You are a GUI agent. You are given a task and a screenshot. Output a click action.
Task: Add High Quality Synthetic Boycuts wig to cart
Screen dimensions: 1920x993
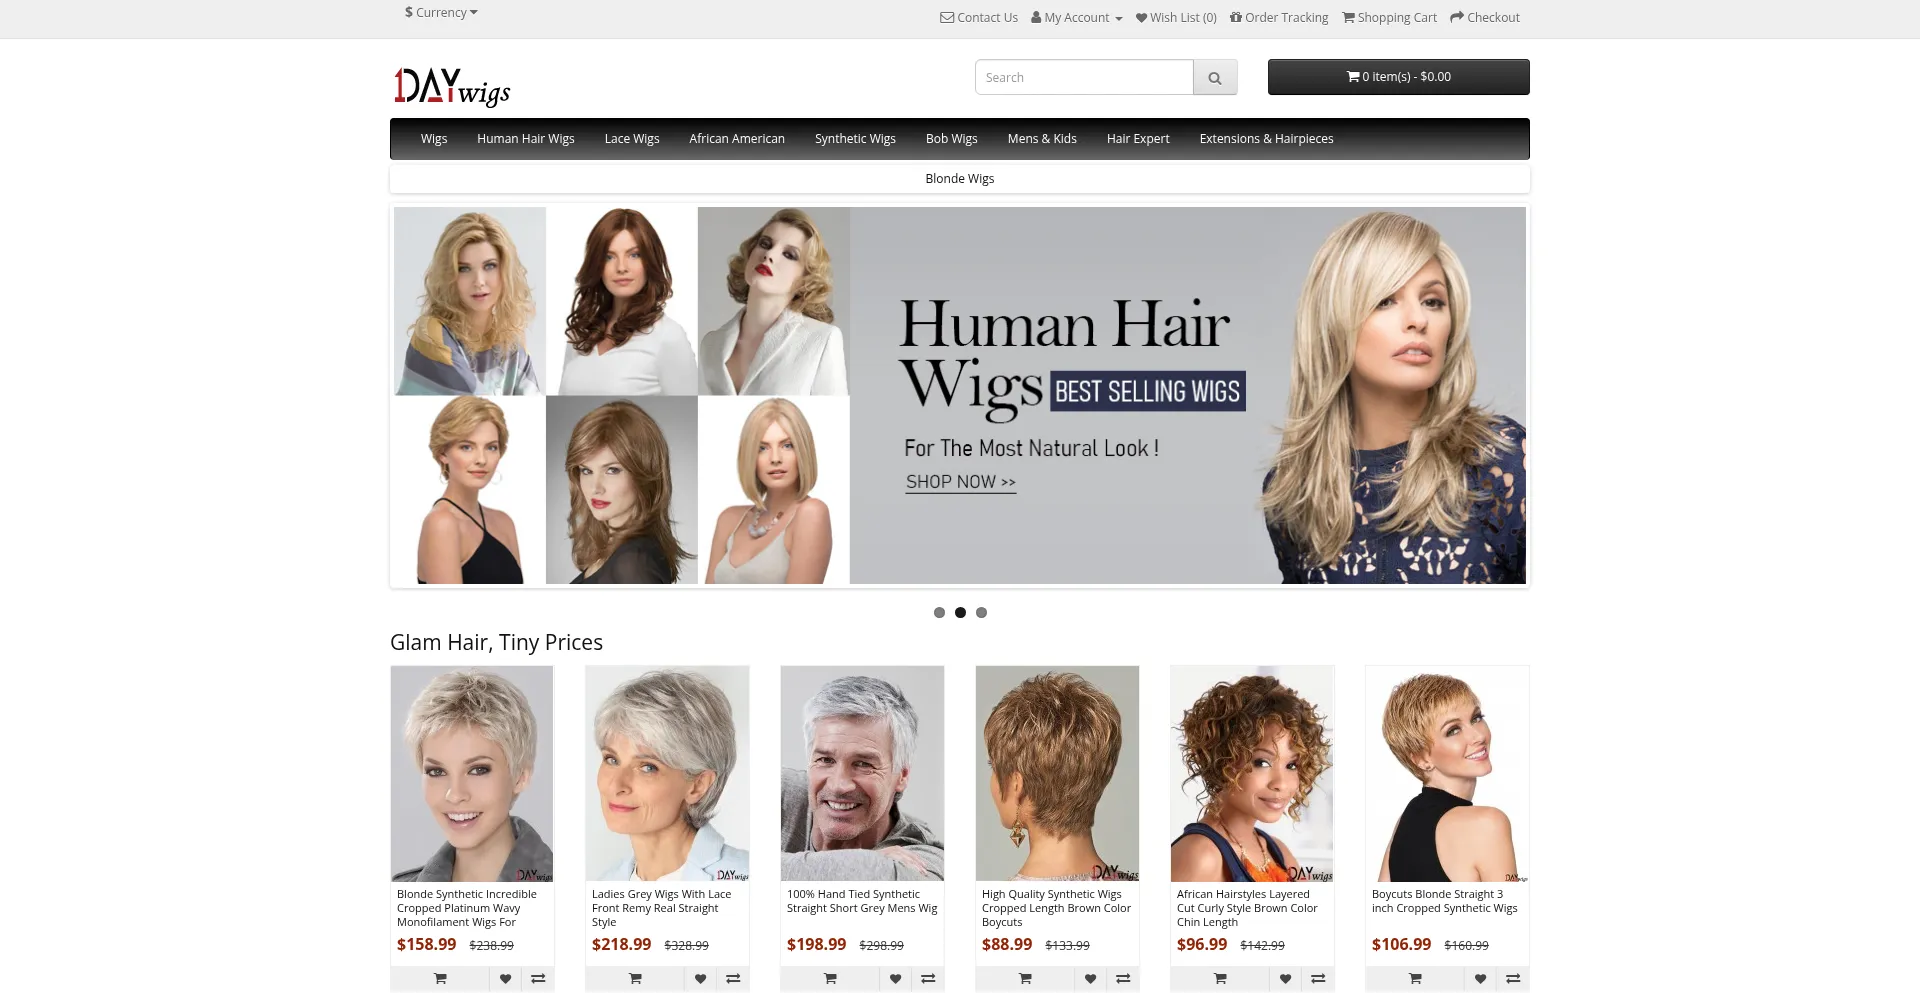[1025, 978]
